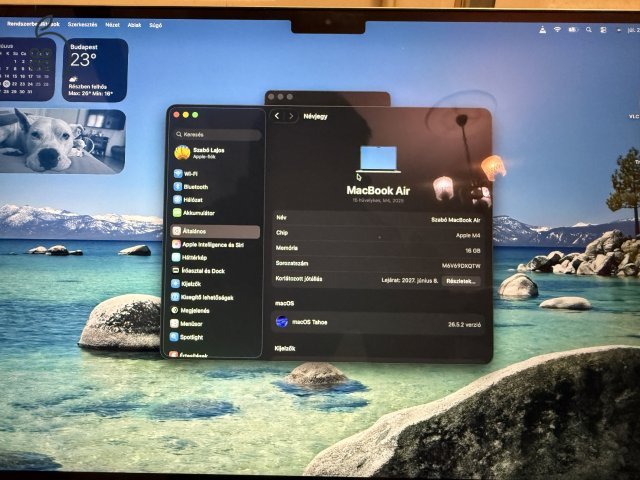Open Wi‑Fi settings in the sidebar
This screenshot has height=480, width=640.
click(x=186, y=173)
